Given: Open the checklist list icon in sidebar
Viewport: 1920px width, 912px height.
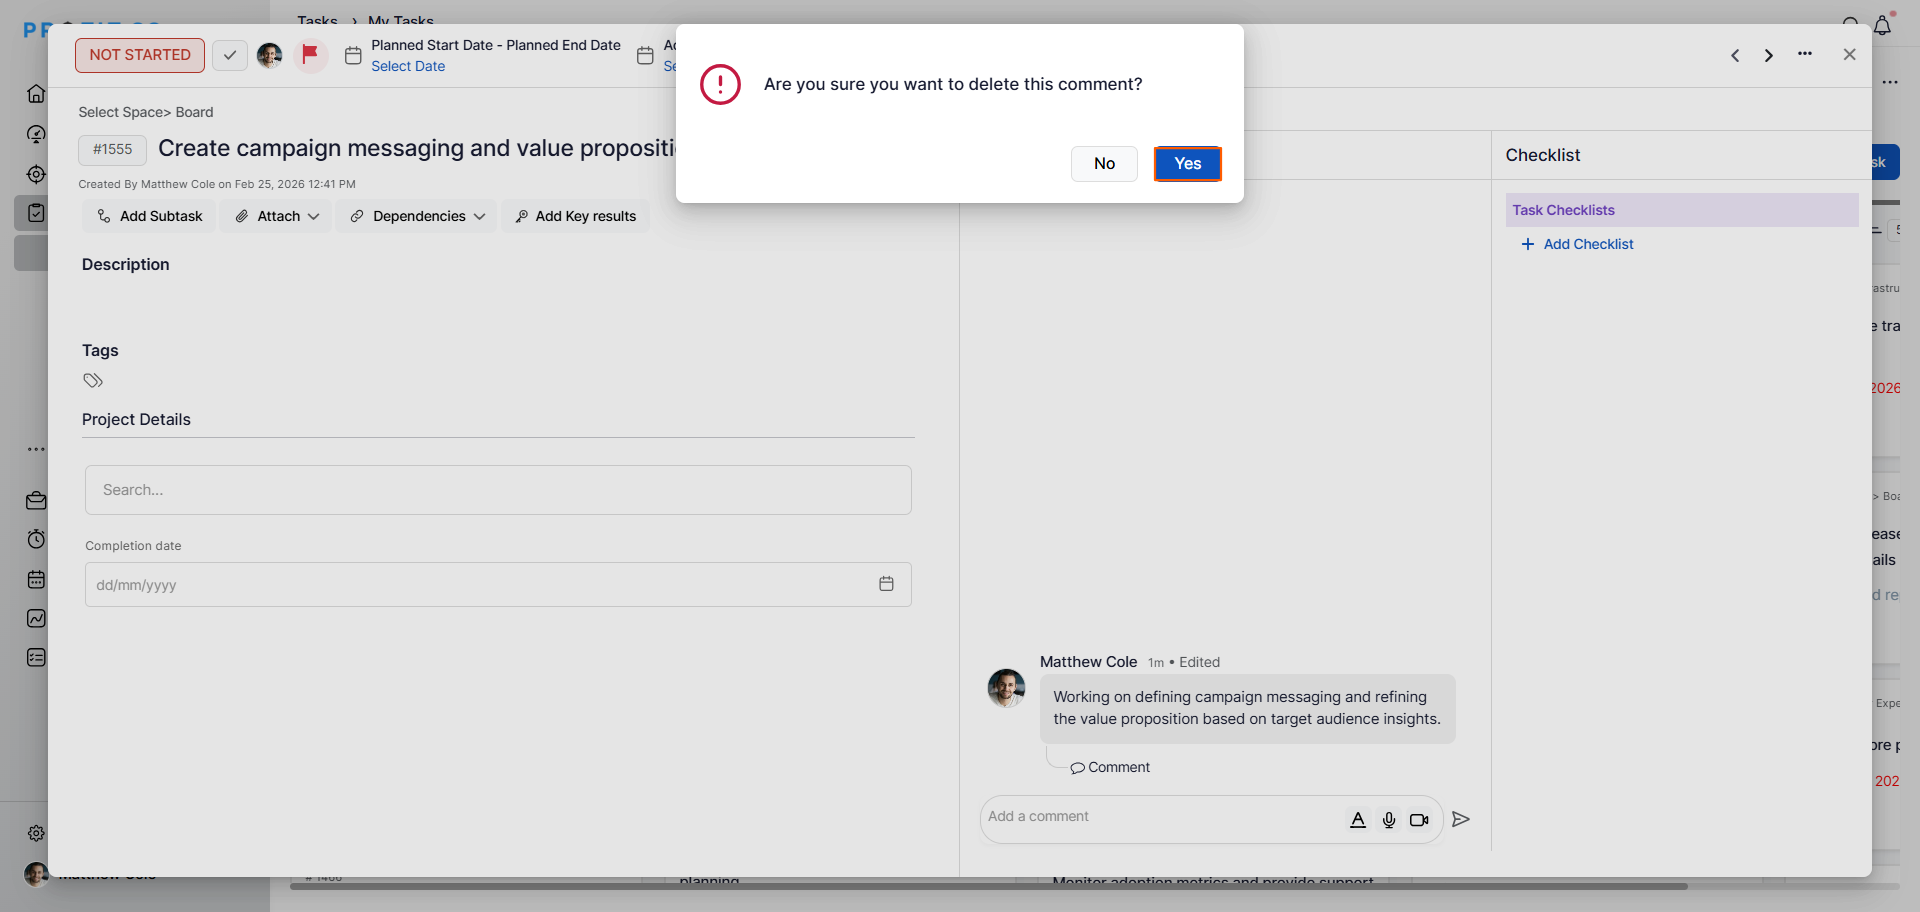Looking at the screenshot, I should [x=36, y=657].
